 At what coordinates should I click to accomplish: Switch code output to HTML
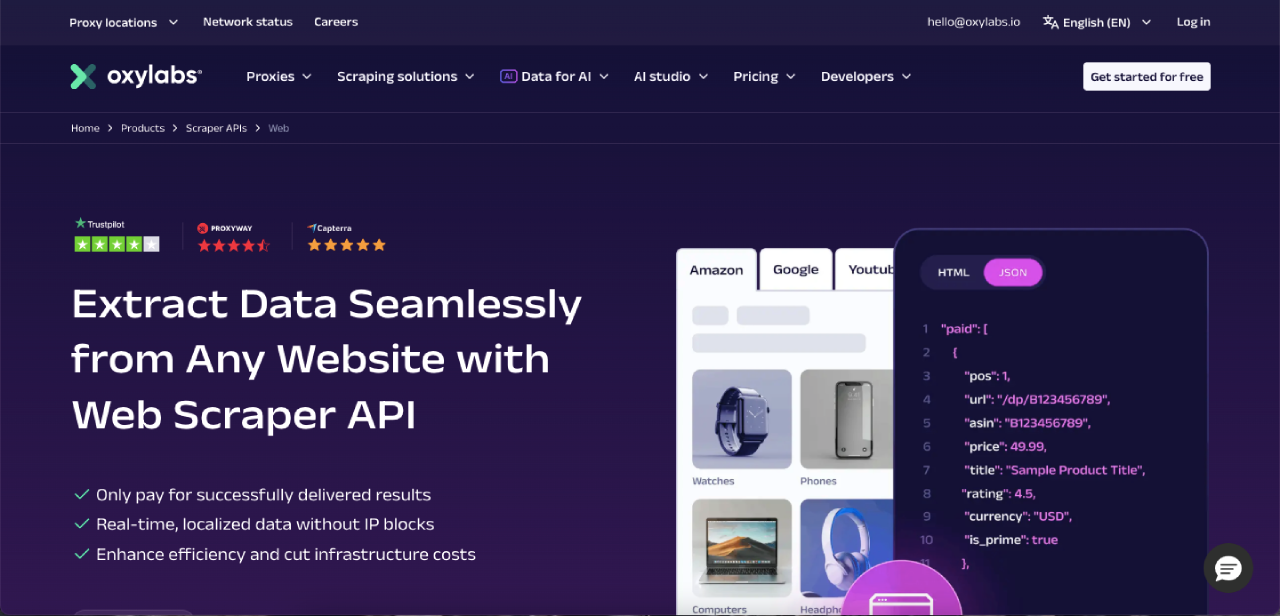pos(953,272)
